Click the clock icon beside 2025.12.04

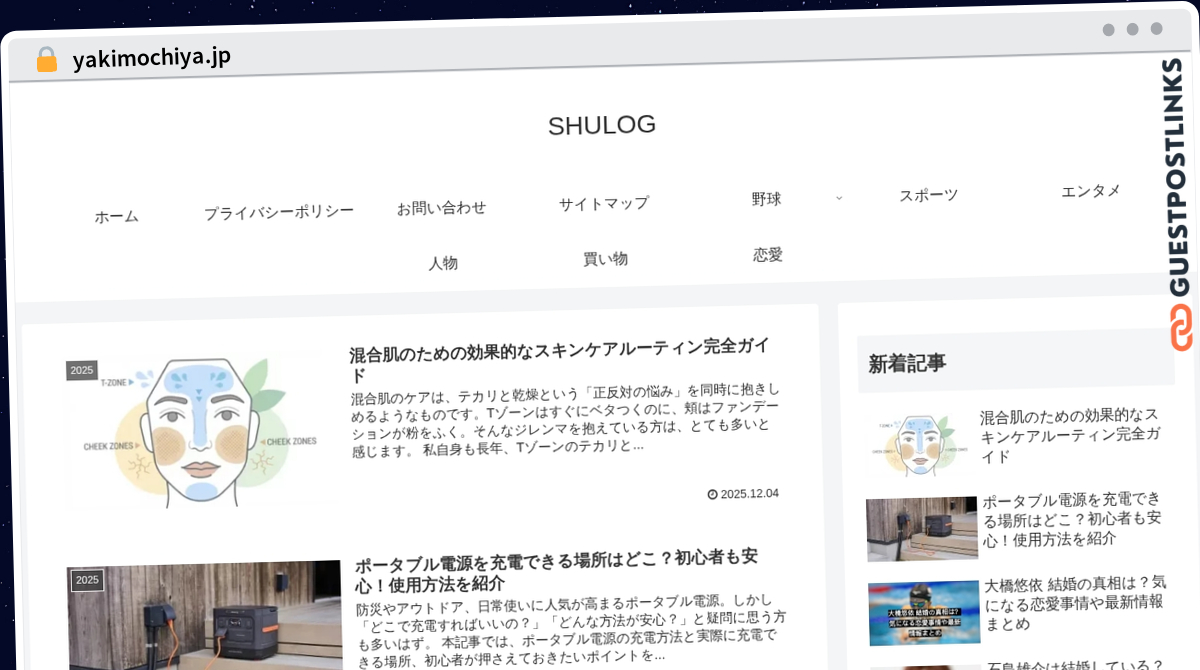coord(712,494)
